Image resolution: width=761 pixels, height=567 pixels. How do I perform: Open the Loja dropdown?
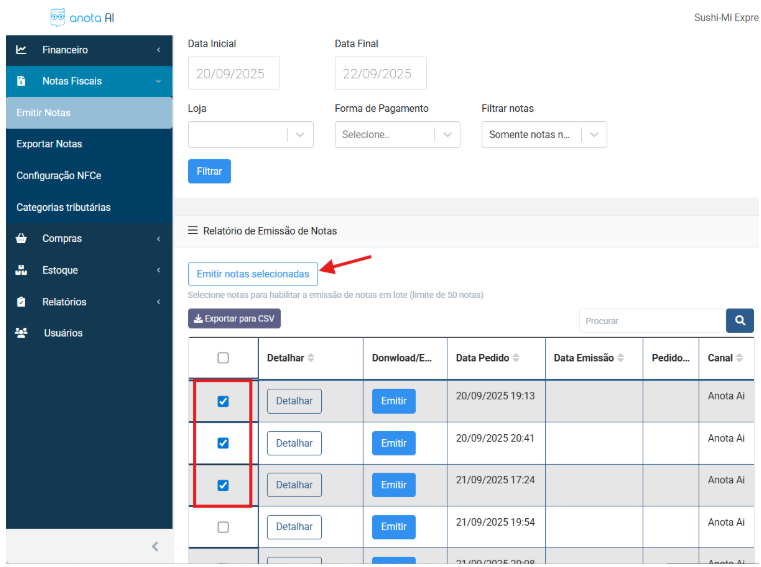point(250,135)
